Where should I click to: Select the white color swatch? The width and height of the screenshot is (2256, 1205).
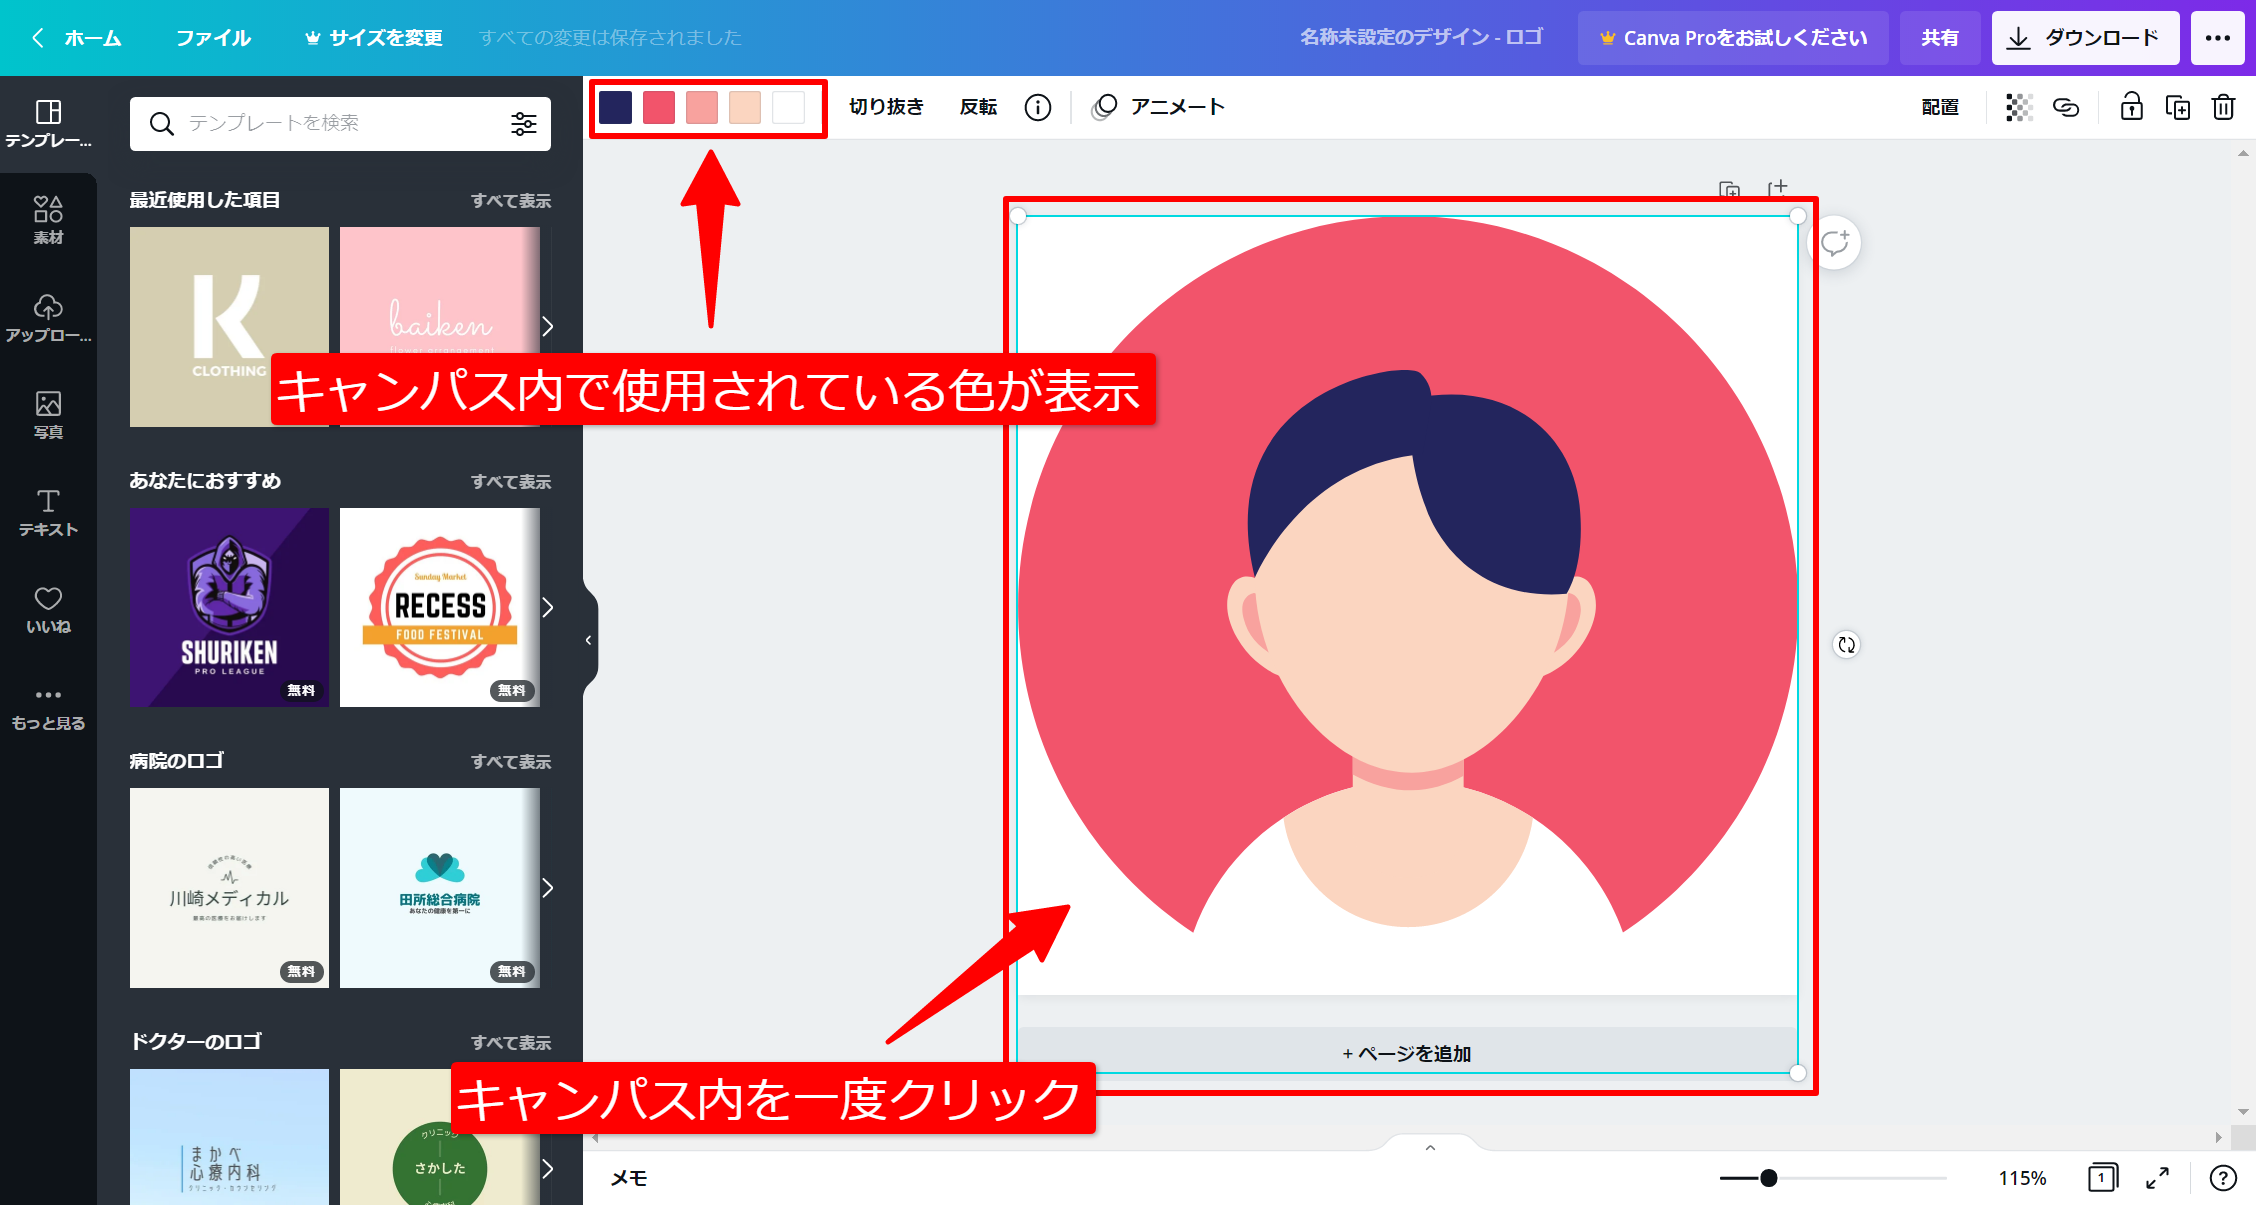pos(788,107)
